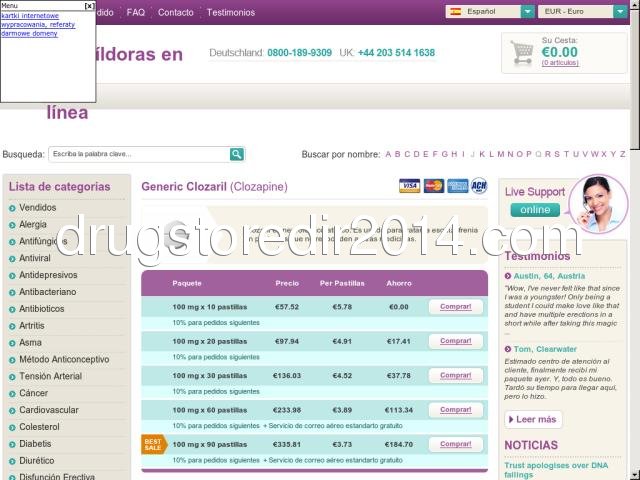Image resolution: width=640 pixels, height=480 pixels.
Task: Open the Testimonios menu item
Action: click(x=231, y=13)
